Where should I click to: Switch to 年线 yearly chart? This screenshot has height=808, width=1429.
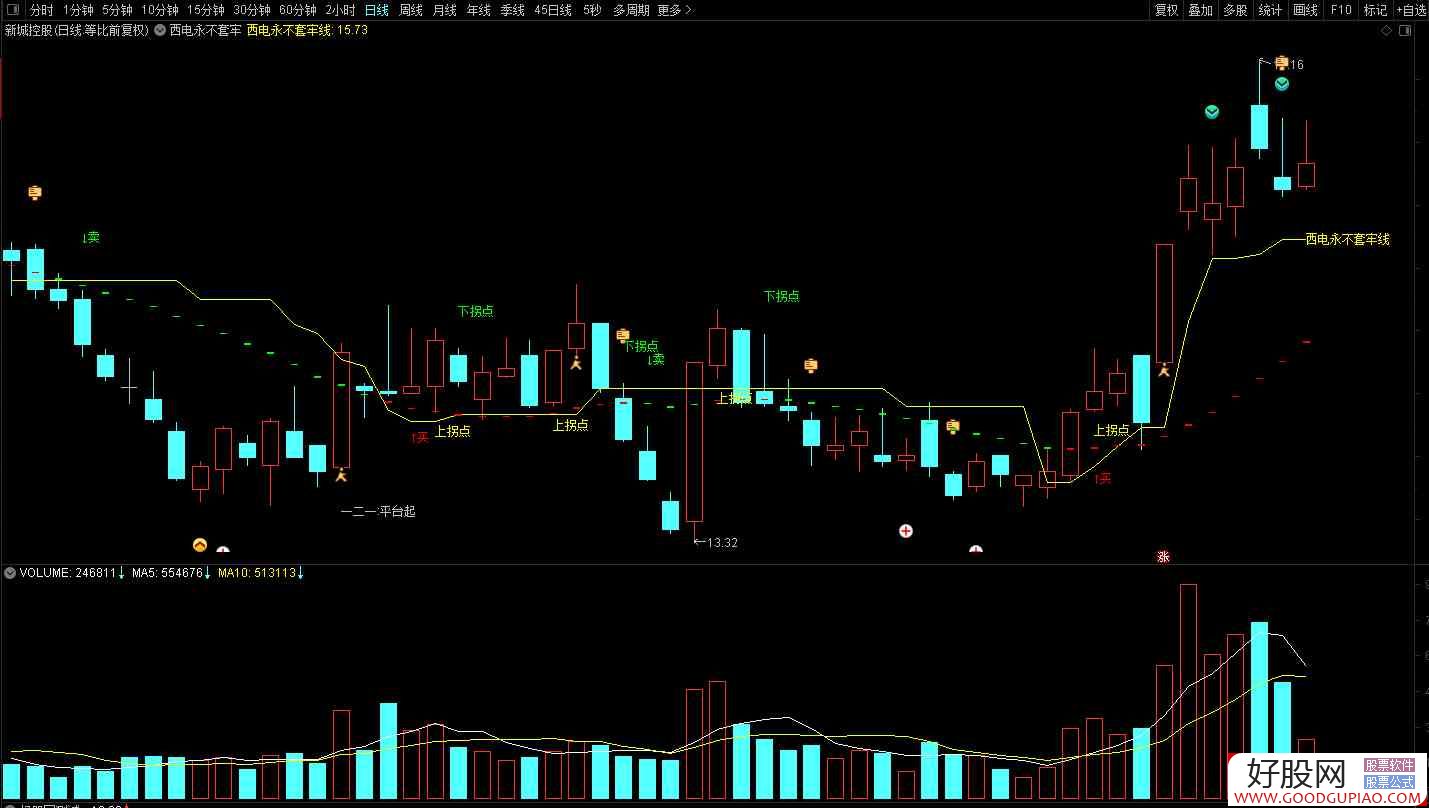pyautogui.click(x=479, y=10)
